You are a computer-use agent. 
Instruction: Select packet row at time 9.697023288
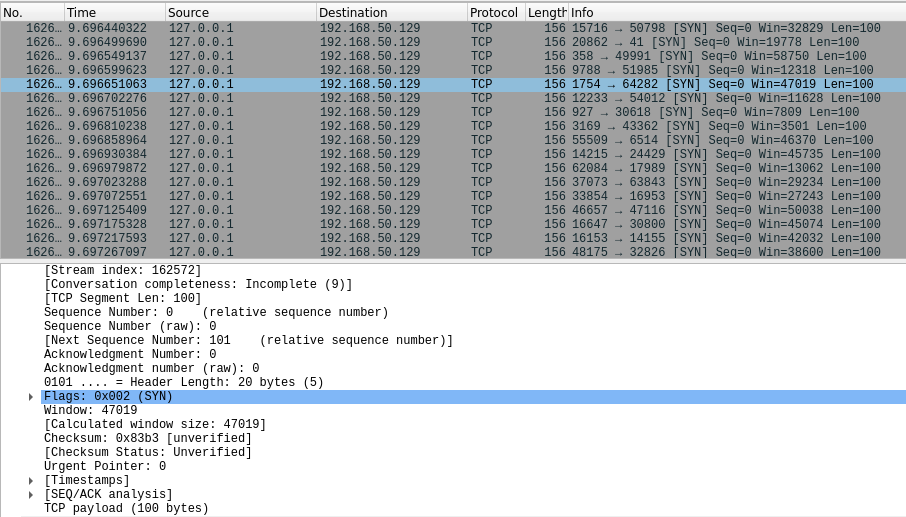453,182
